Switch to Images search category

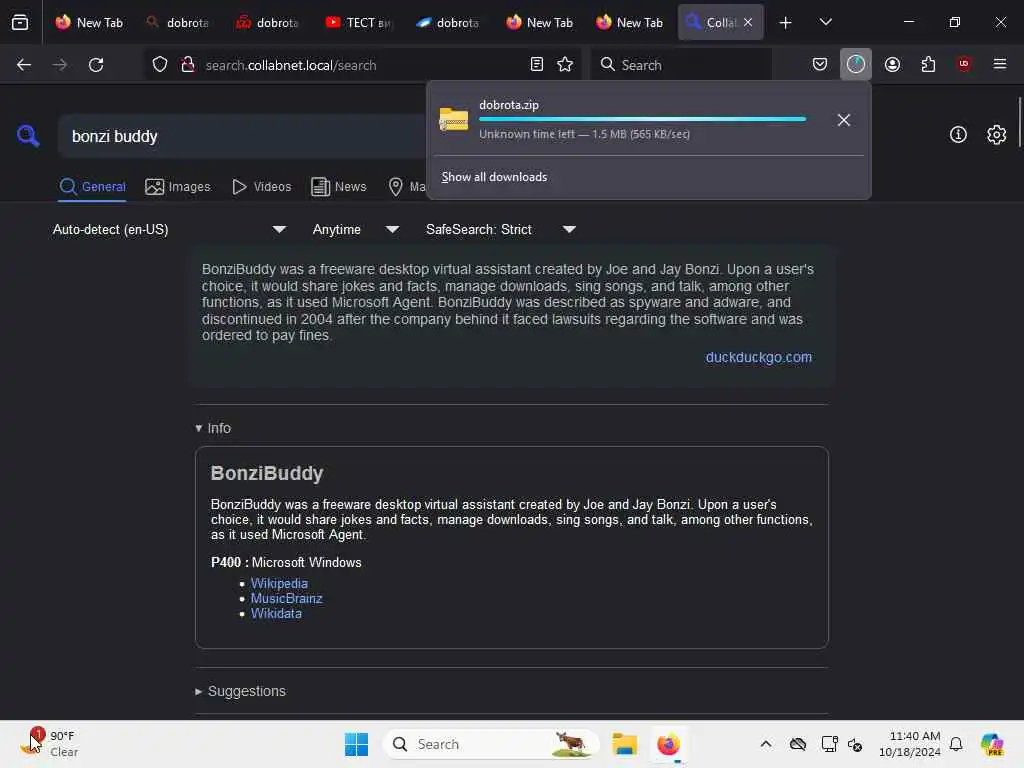[x=178, y=187]
